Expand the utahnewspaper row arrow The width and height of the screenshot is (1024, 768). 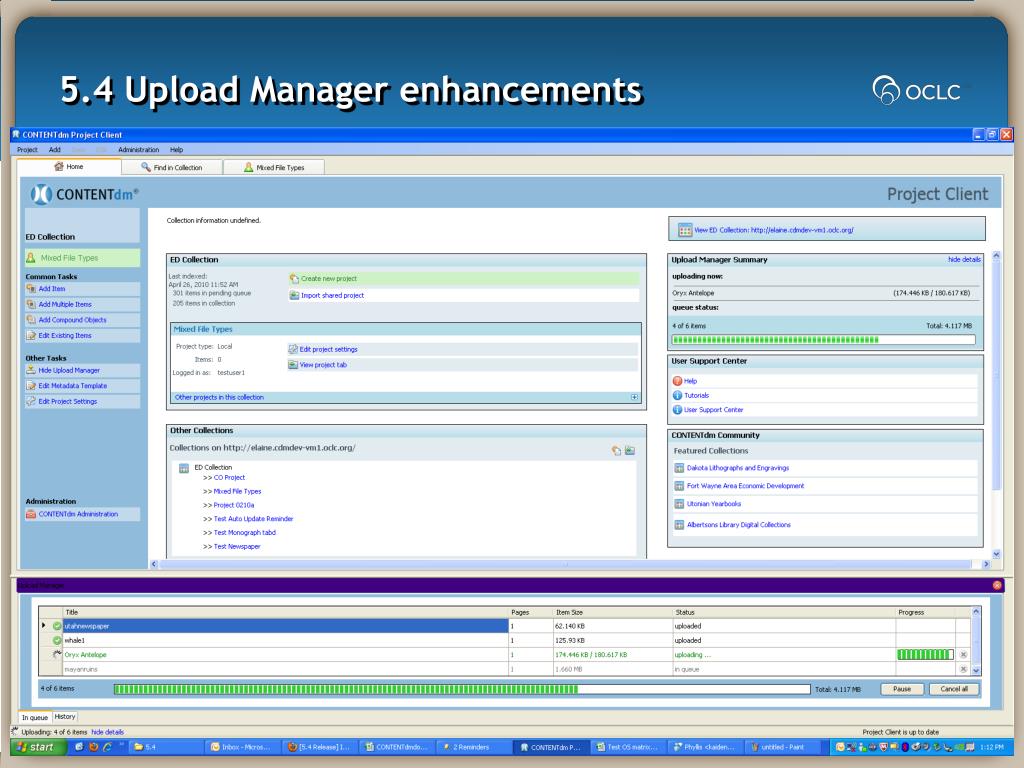point(44,626)
